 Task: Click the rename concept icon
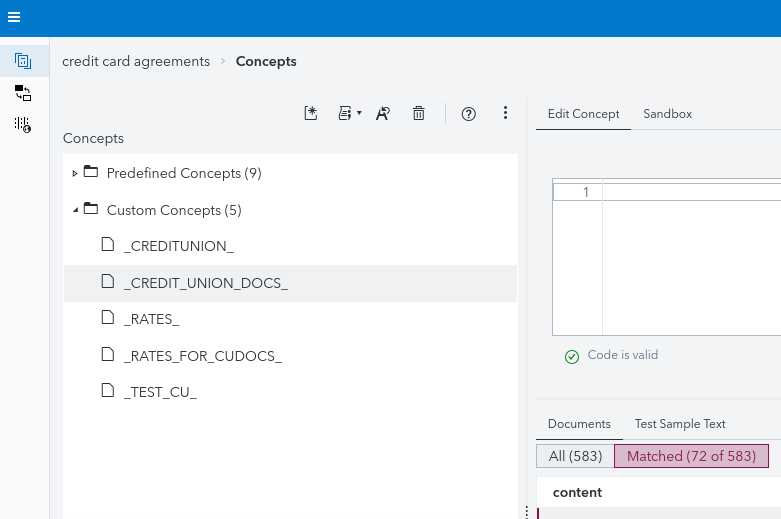coord(383,113)
